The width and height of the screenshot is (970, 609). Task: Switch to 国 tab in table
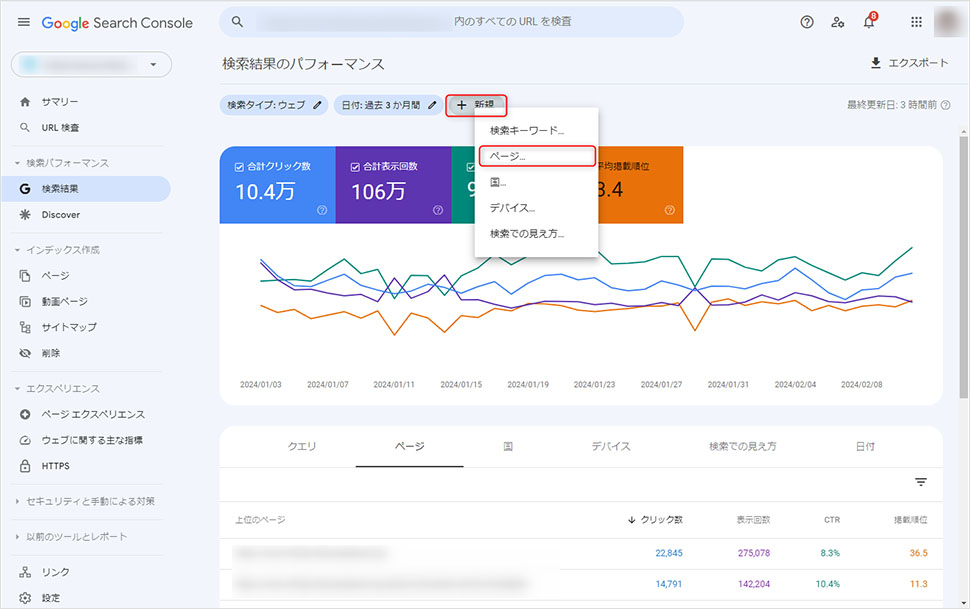point(508,446)
